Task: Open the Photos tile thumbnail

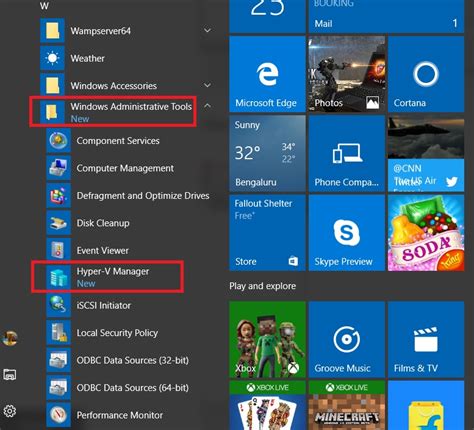Action: [x=347, y=74]
